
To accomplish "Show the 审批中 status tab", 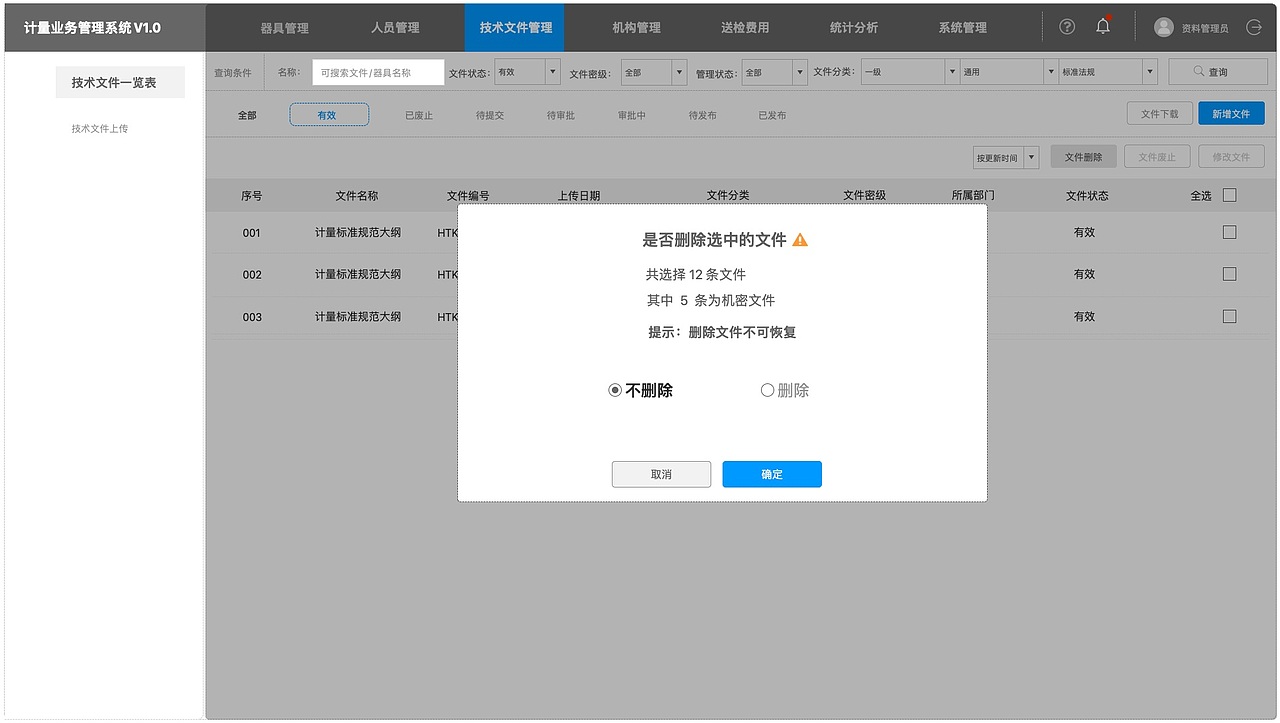I will pos(632,115).
